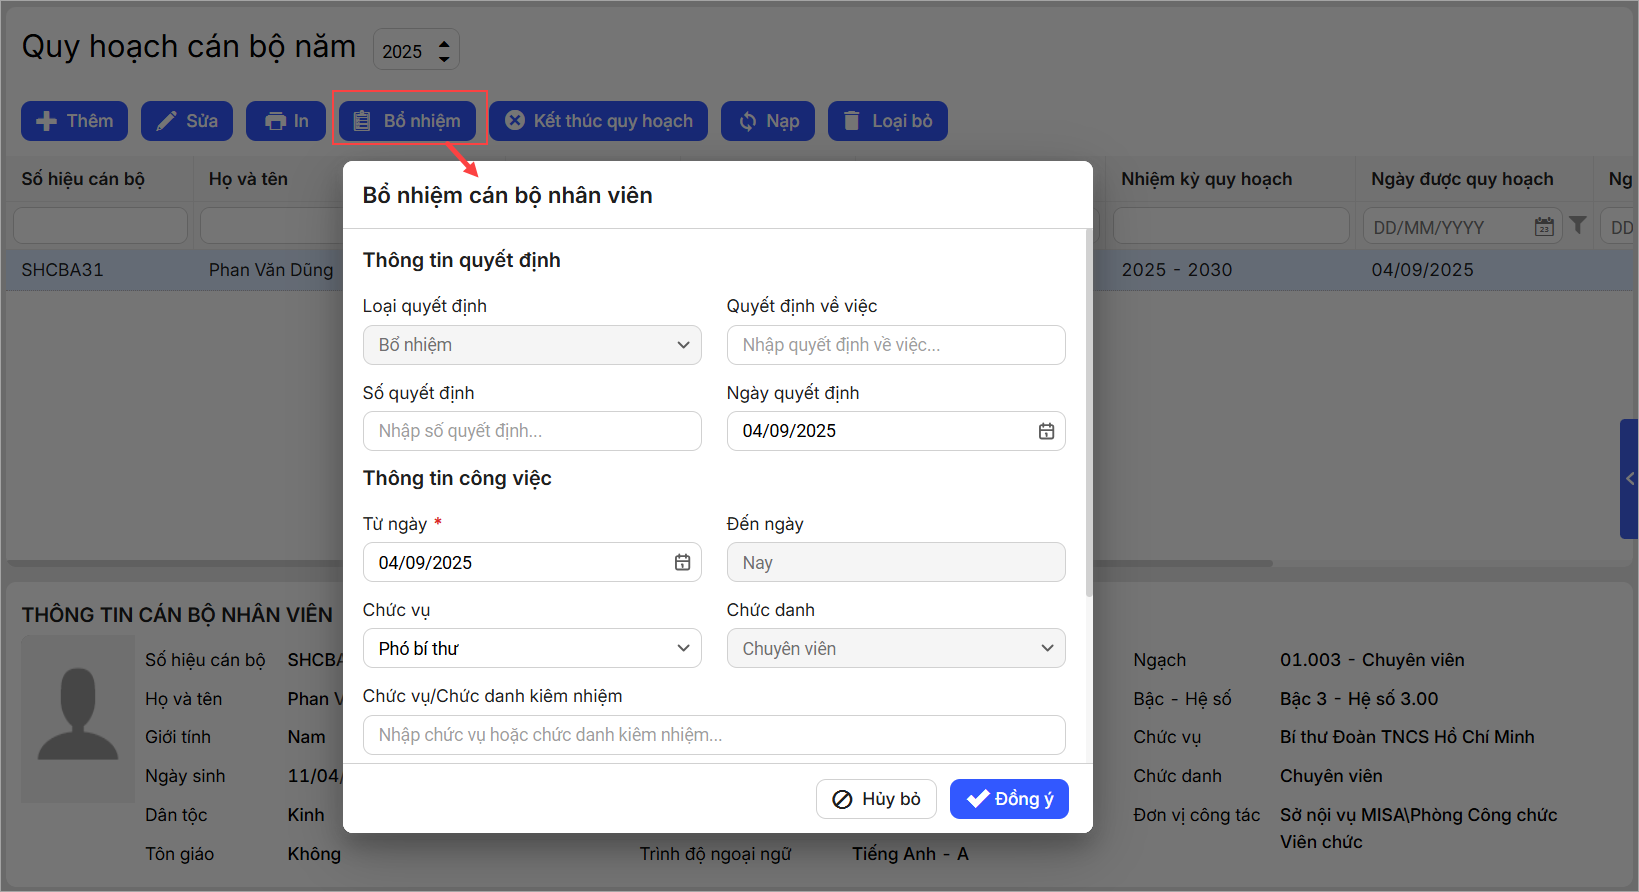Screen dimensions: 1639x892
Task: Open the Loại quyết định dropdown
Action: (532, 345)
